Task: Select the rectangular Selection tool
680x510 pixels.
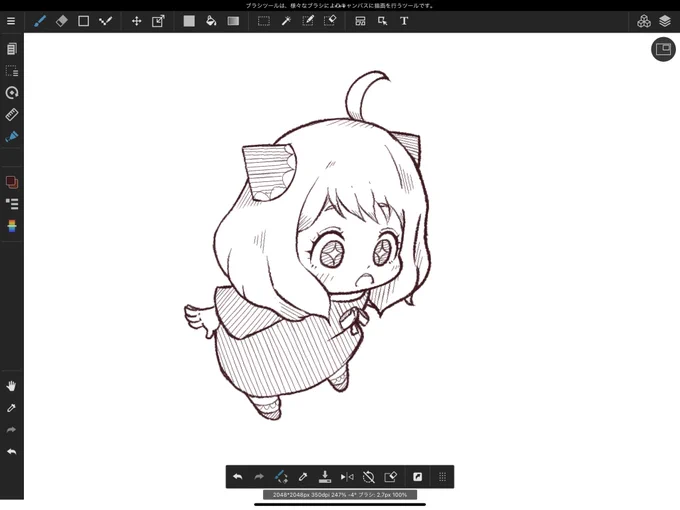Action: point(264,21)
